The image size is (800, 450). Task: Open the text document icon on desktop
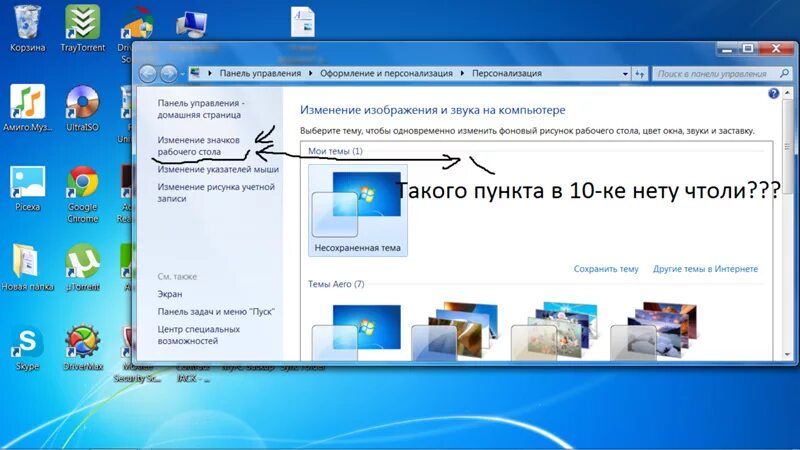pos(303,22)
